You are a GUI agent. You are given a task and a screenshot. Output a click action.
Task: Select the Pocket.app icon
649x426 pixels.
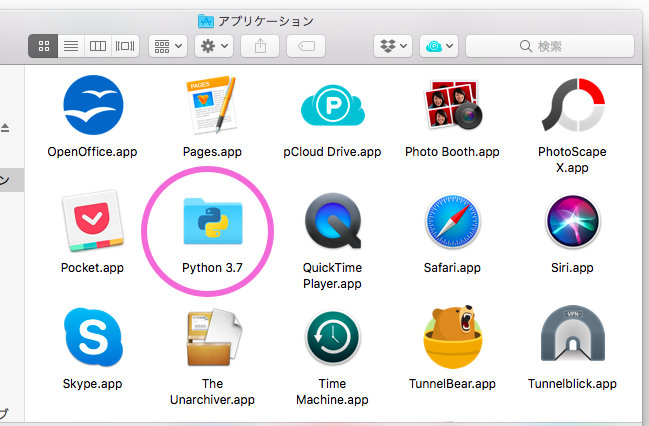93,221
